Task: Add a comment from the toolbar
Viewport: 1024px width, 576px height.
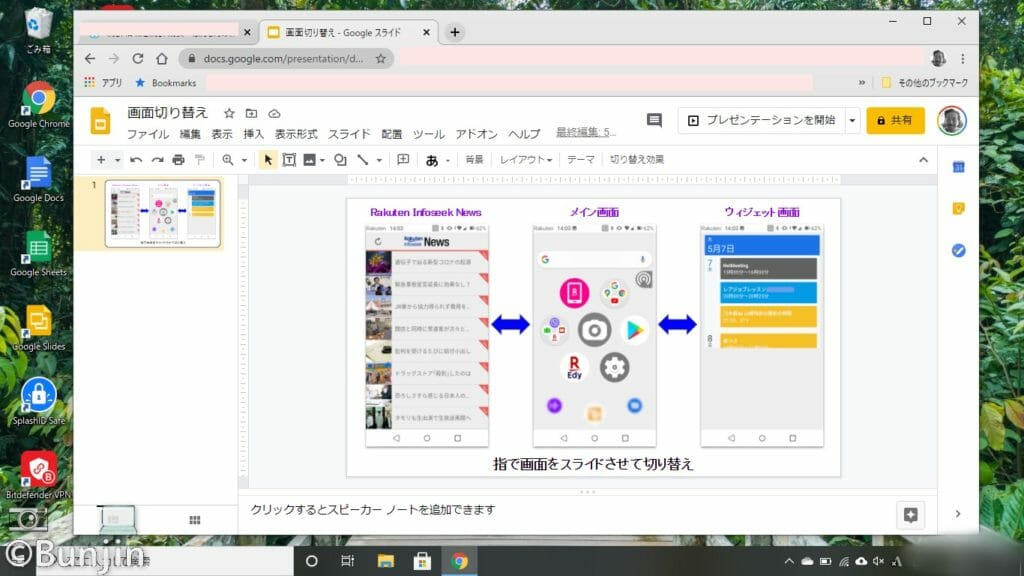Action: [404, 160]
